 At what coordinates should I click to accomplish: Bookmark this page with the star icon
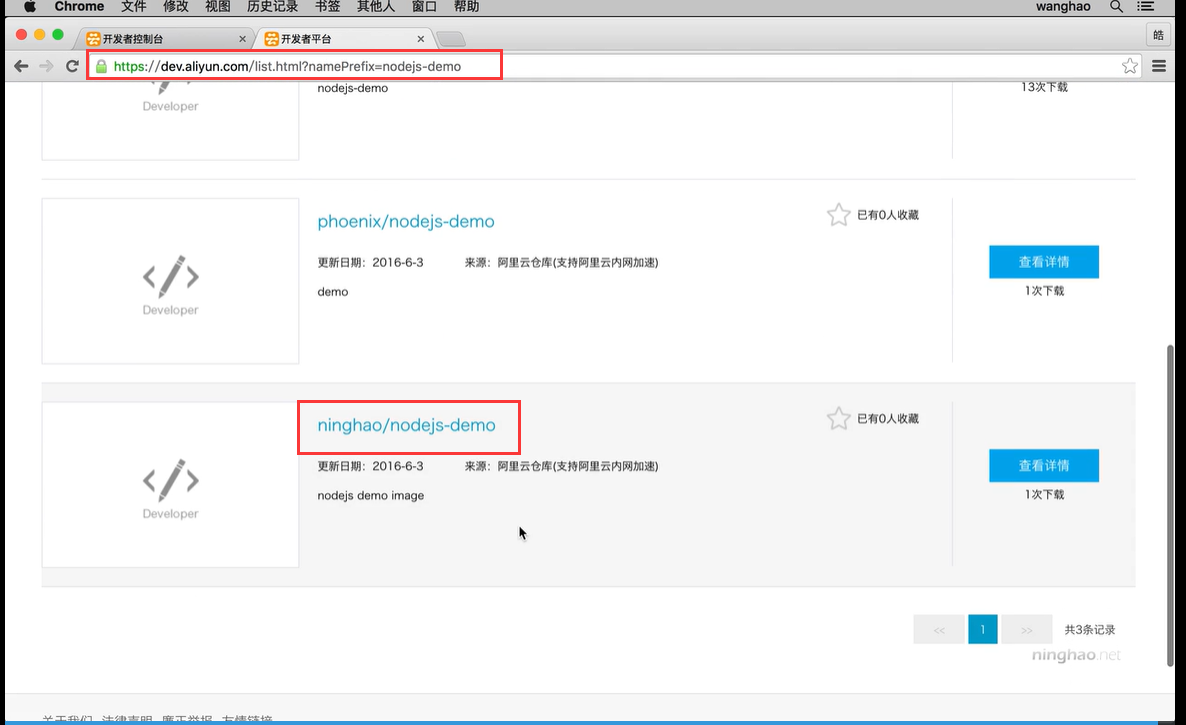tap(1129, 67)
